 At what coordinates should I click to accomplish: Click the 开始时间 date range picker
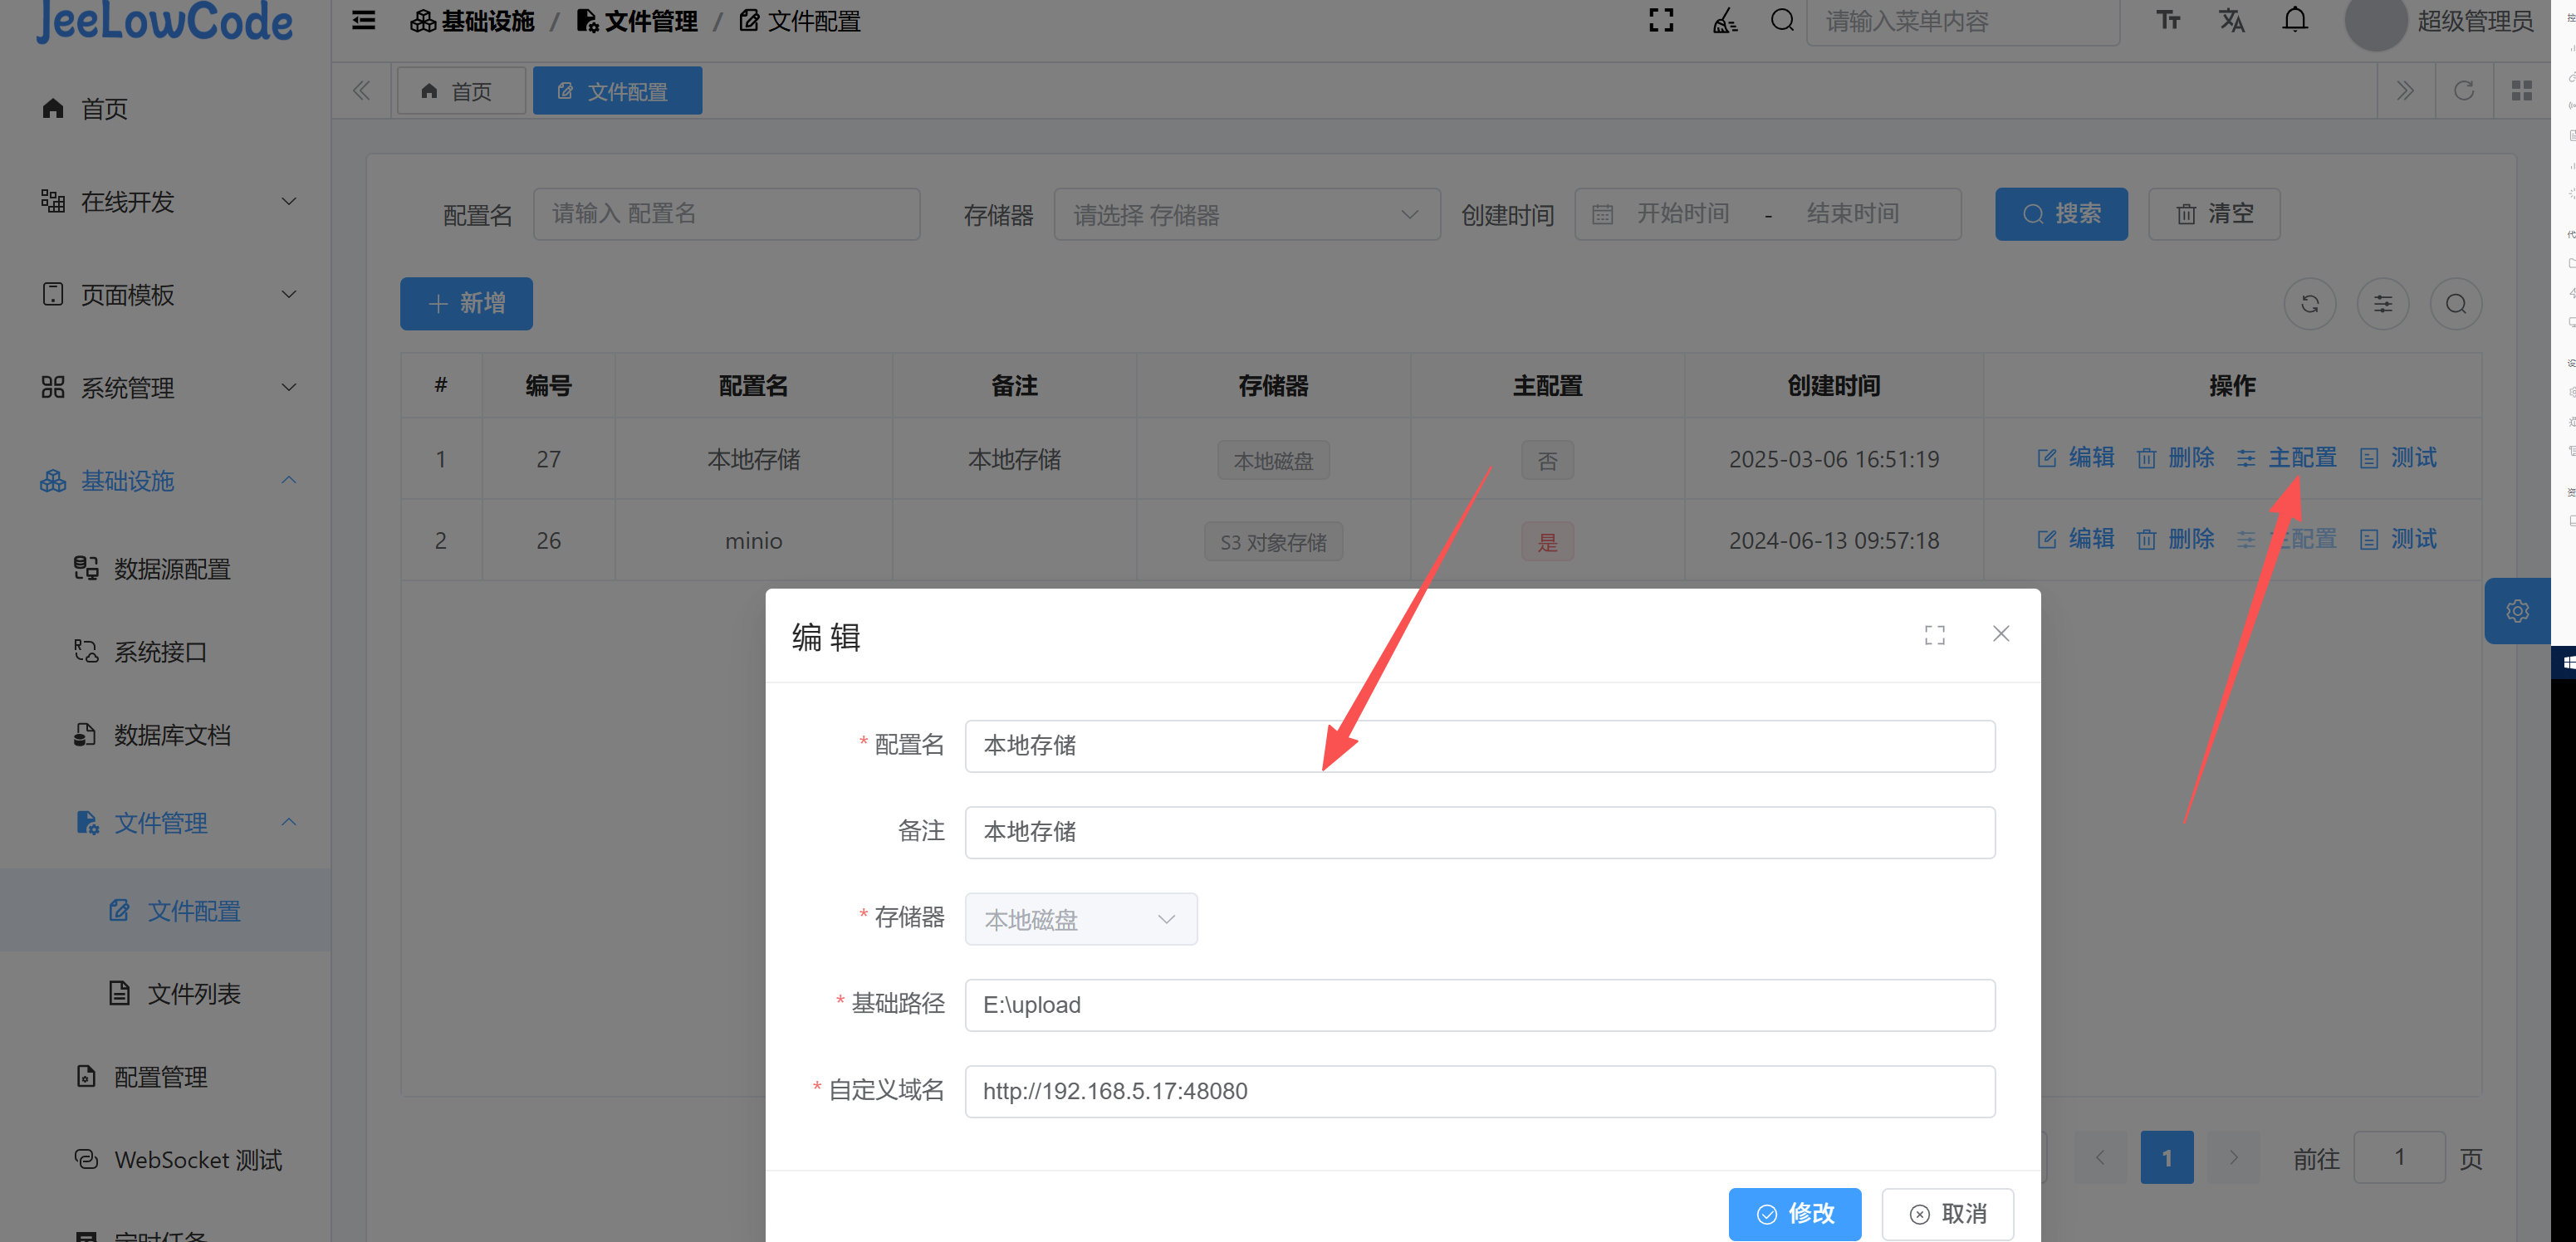coord(1682,214)
